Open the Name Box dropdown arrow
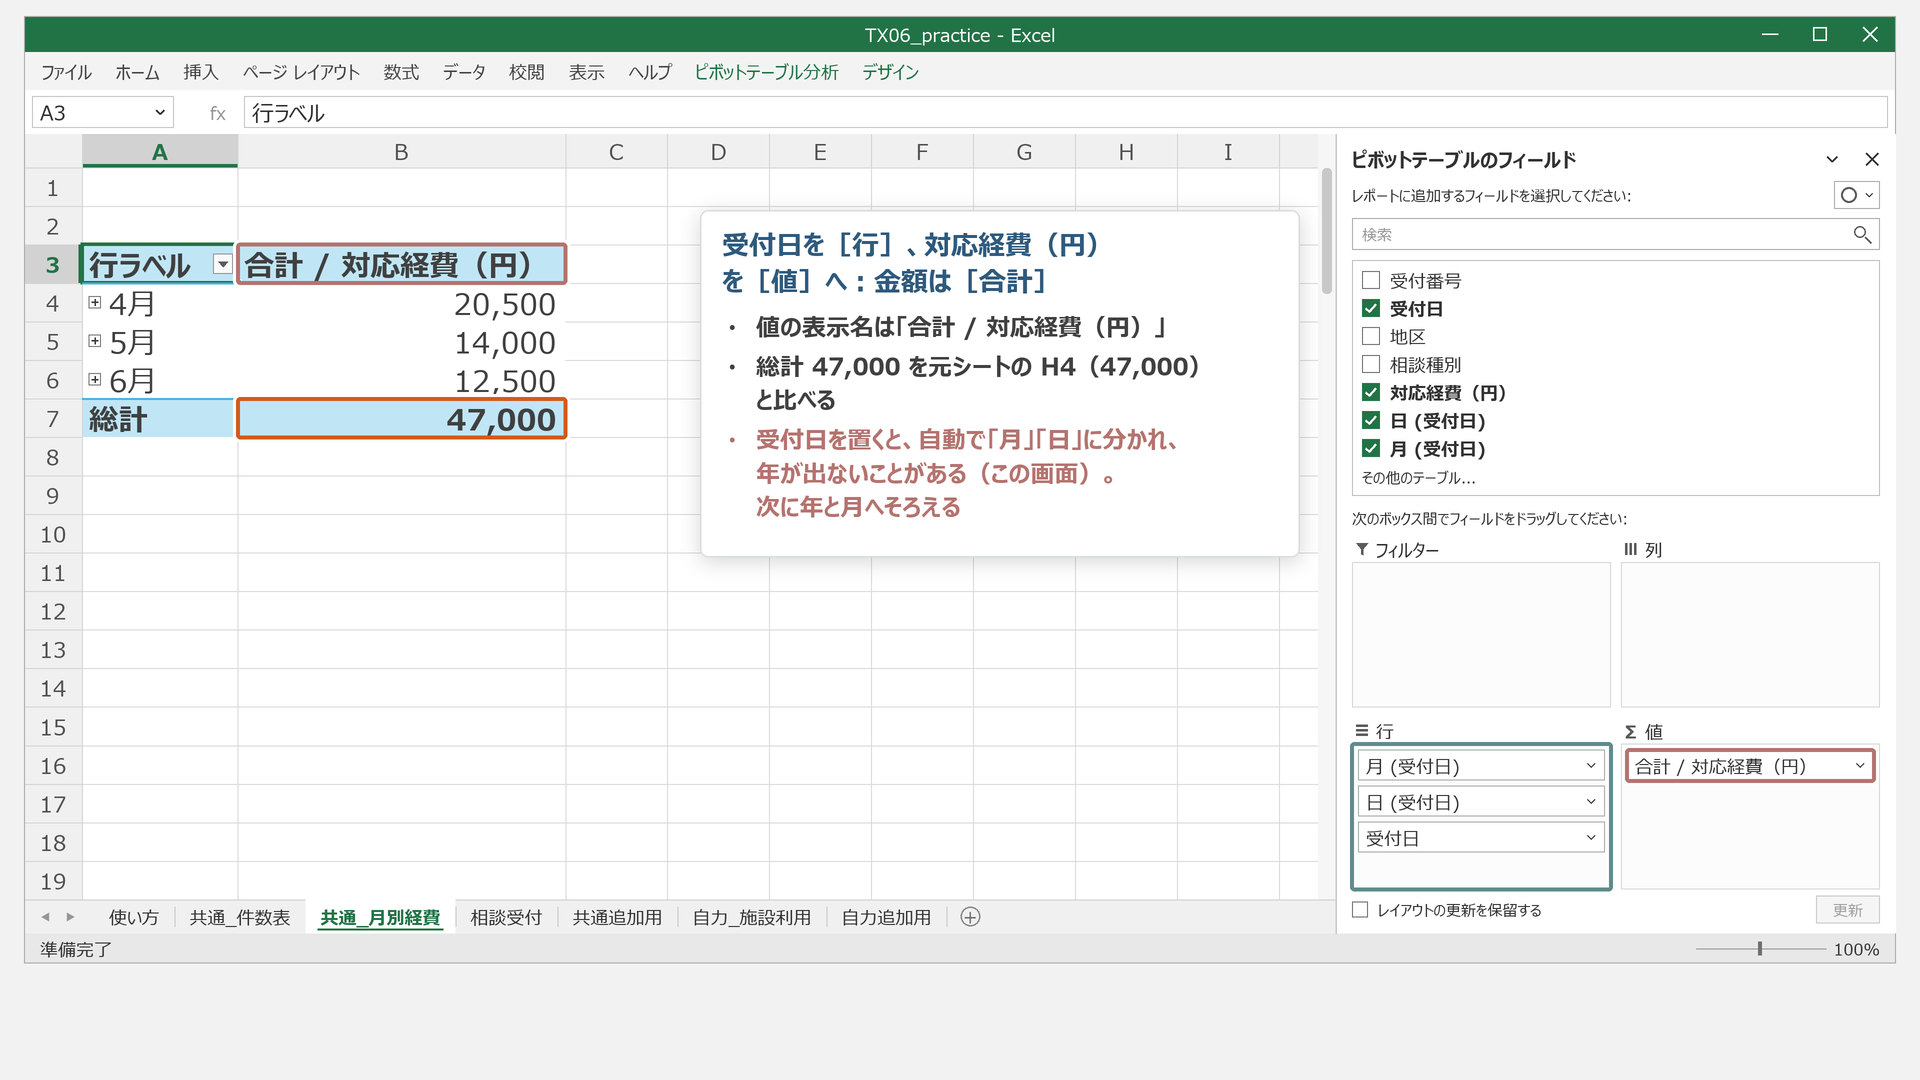1920x1080 pixels. click(160, 113)
